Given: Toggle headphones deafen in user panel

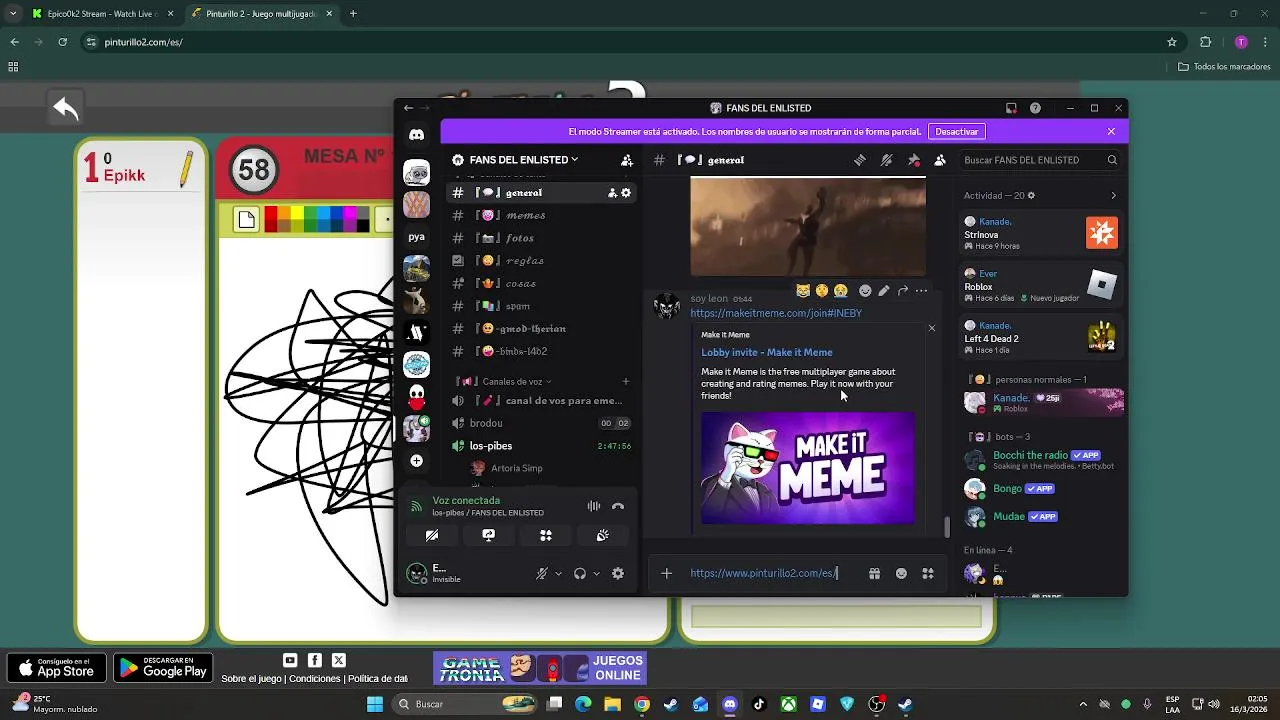Looking at the screenshot, I should point(580,573).
